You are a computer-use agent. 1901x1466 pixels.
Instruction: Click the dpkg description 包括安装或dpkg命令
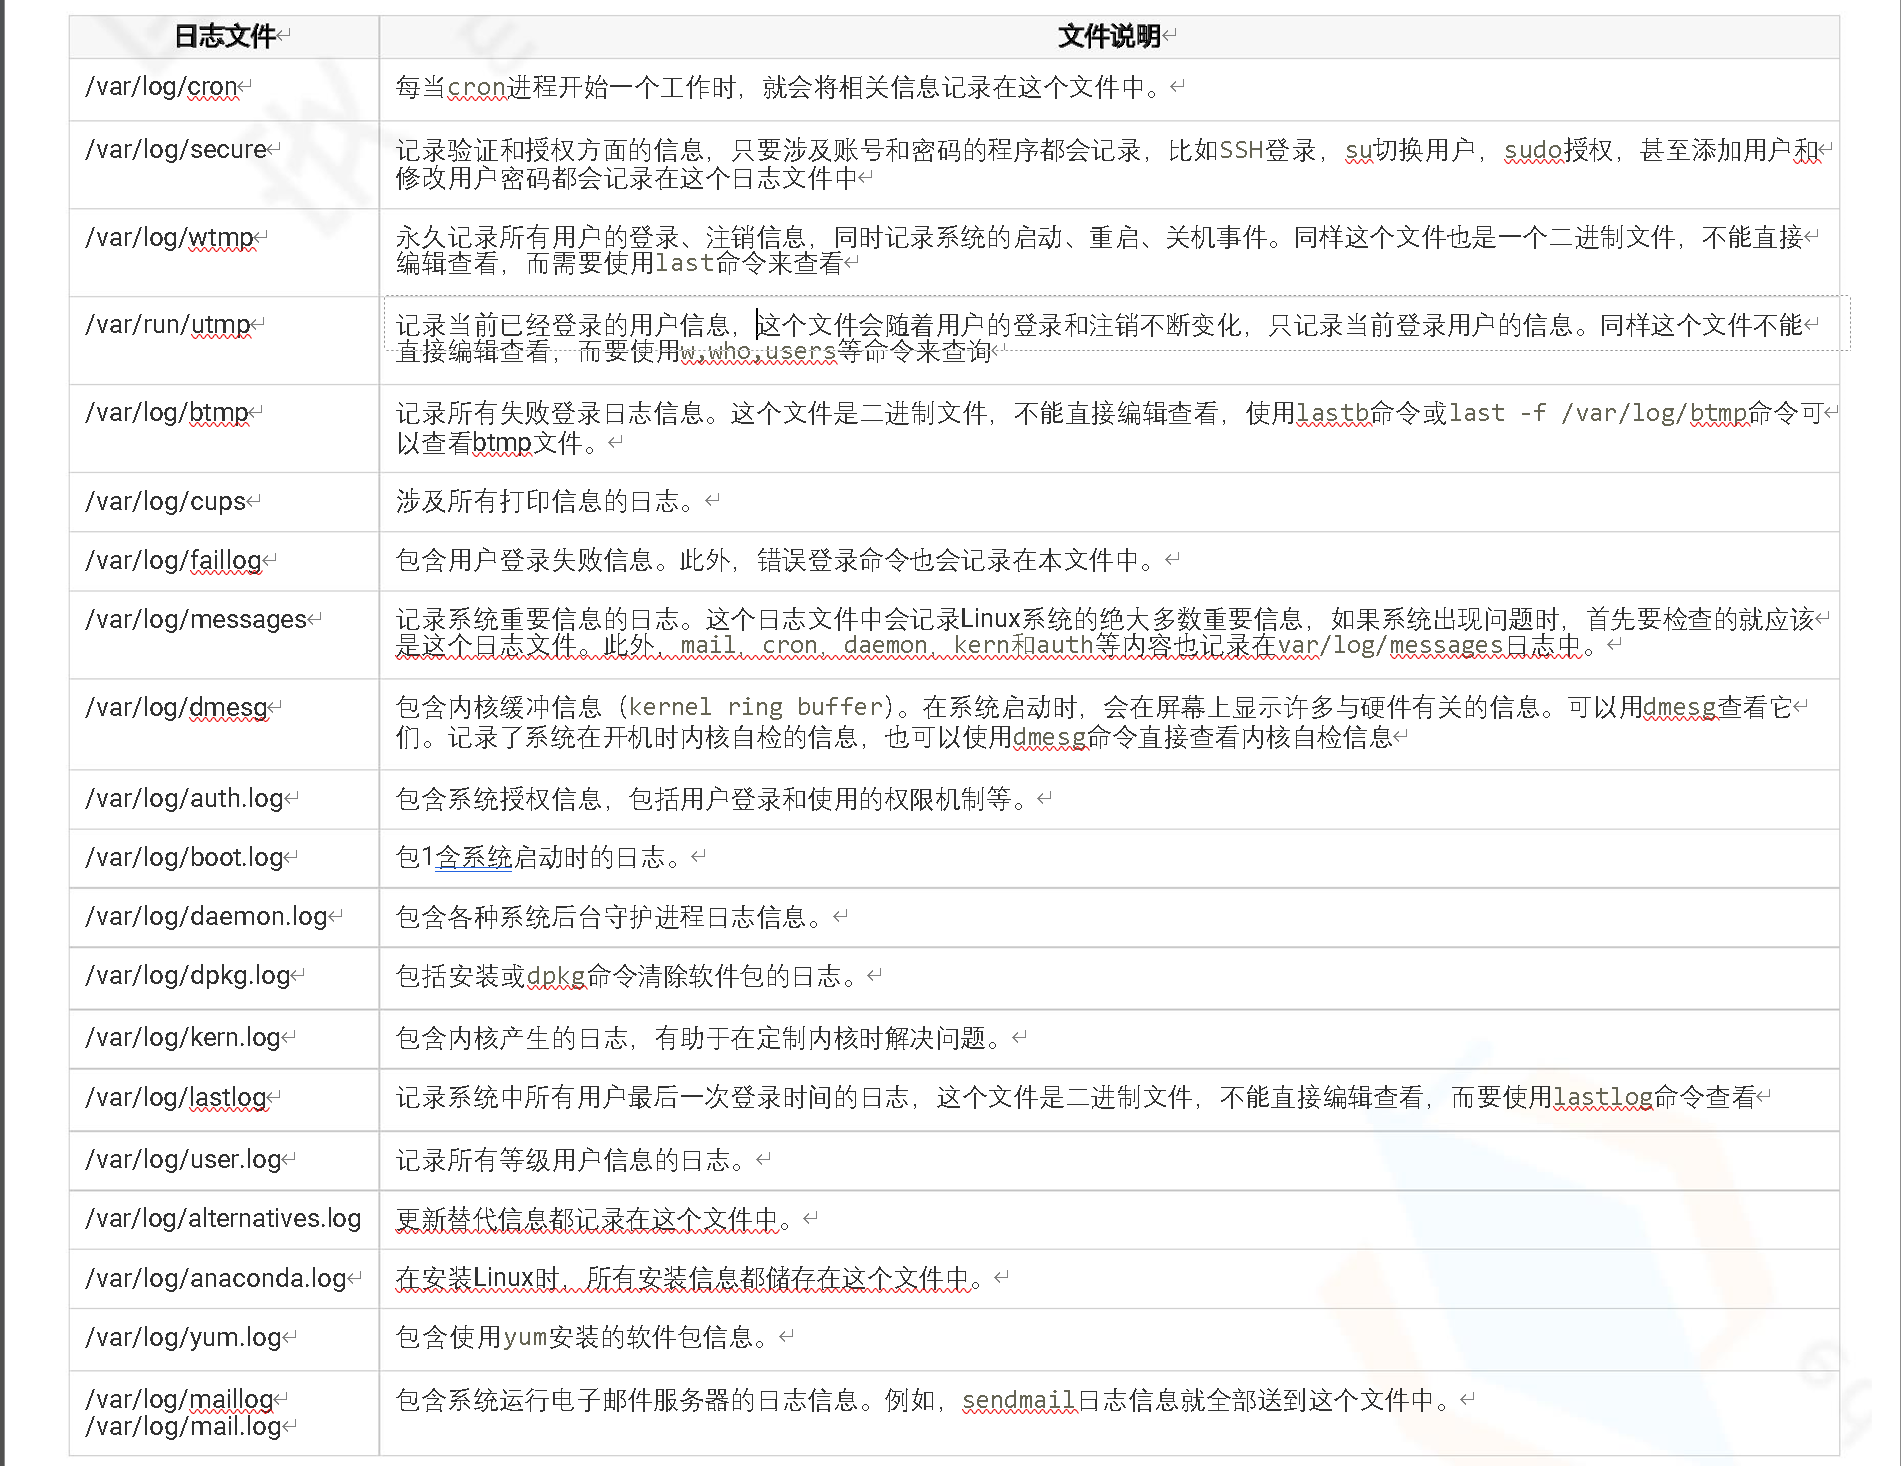[x=627, y=975]
